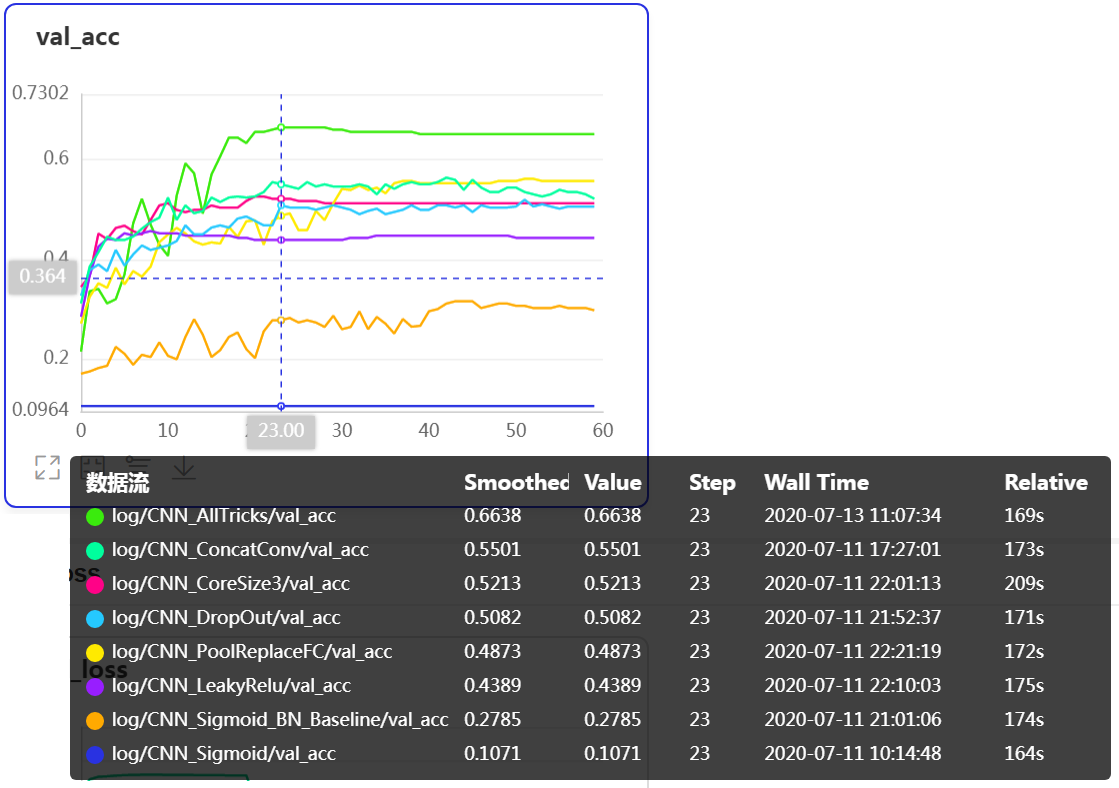The height and width of the screenshot is (788, 1119).
Task: Click the light blue dot beside CNN_DropOut
Action: 95,619
